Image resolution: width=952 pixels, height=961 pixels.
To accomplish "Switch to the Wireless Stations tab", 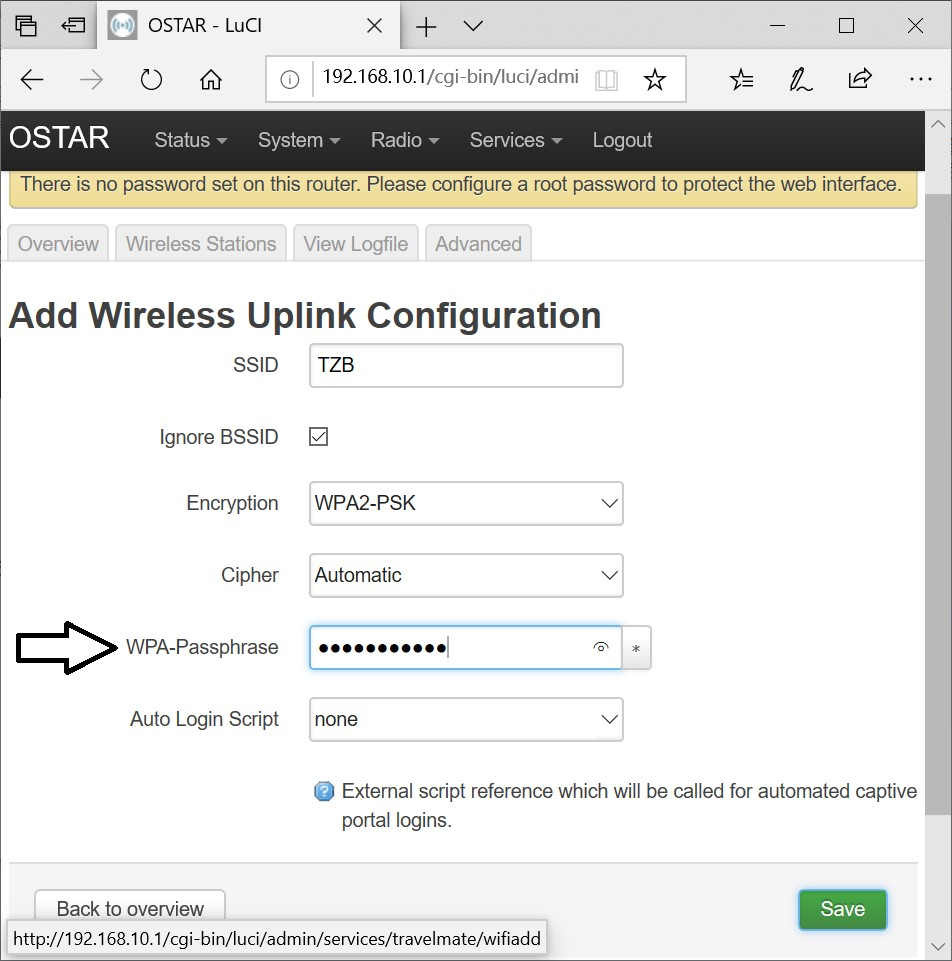I will 201,244.
